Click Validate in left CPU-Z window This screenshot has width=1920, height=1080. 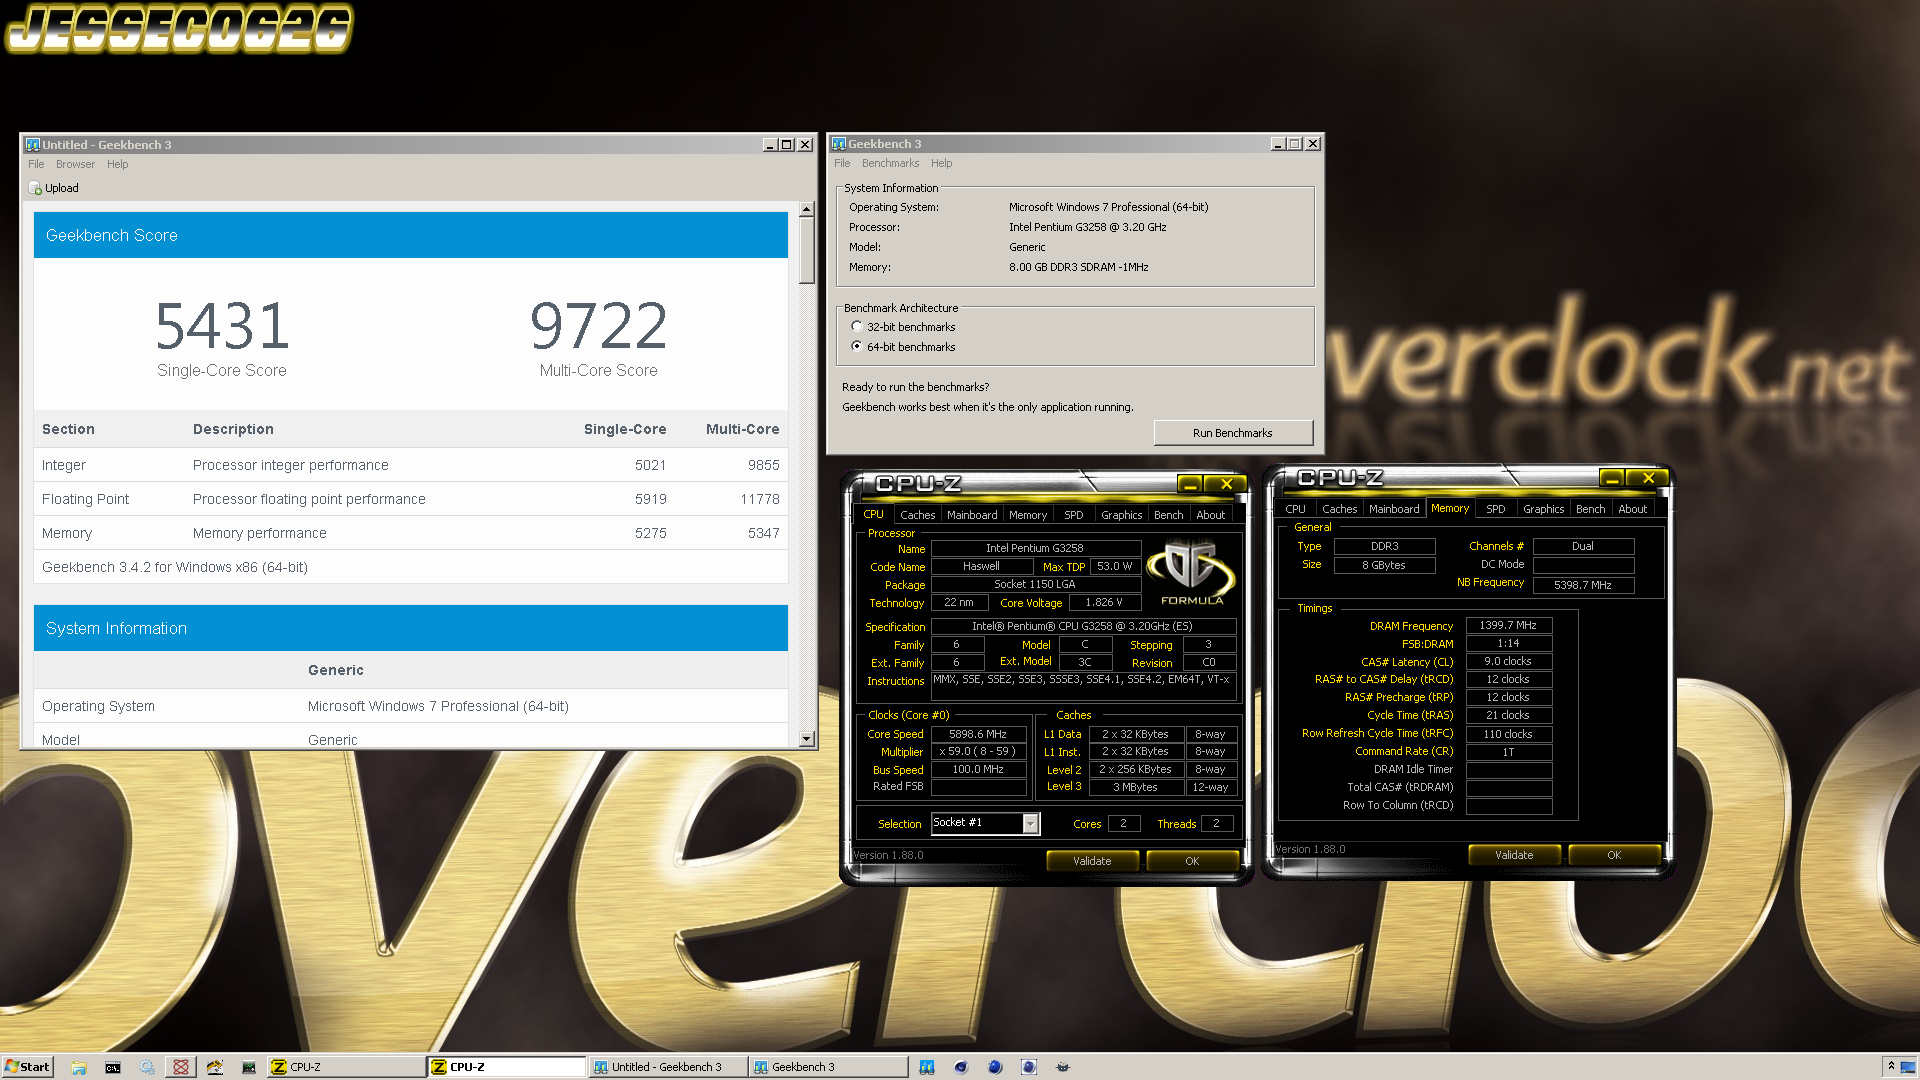coord(1092,861)
